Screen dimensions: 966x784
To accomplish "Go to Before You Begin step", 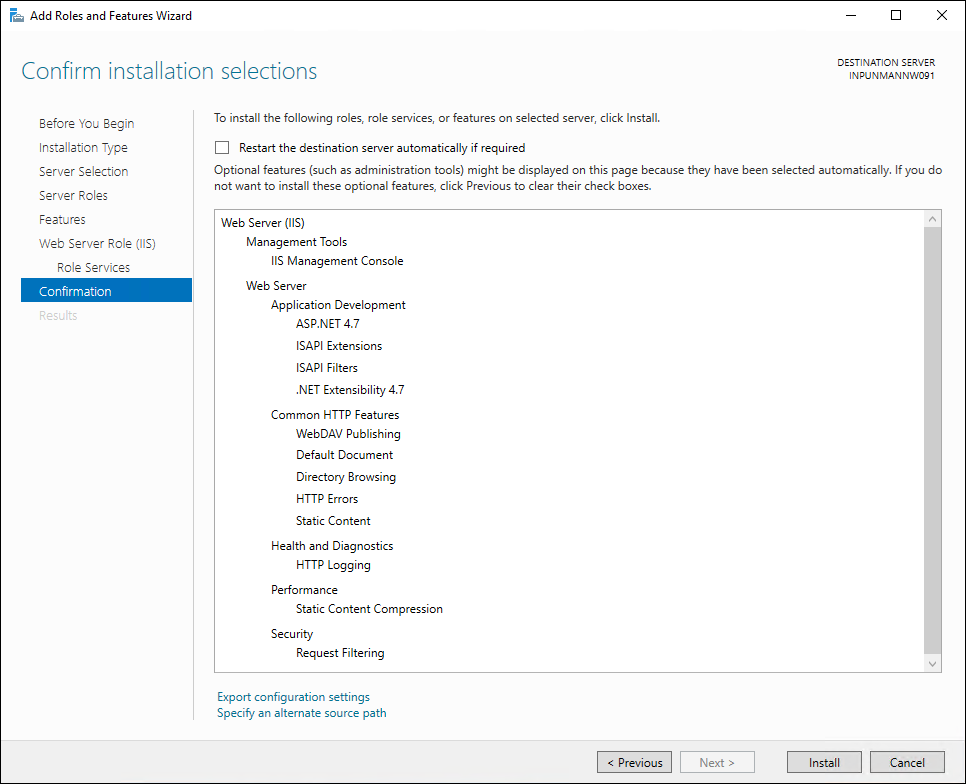I will click(86, 124).
